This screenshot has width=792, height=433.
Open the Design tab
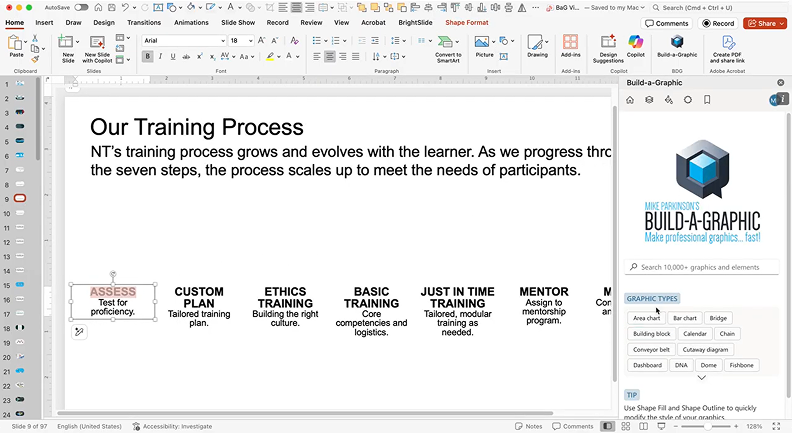coord(104,23)
